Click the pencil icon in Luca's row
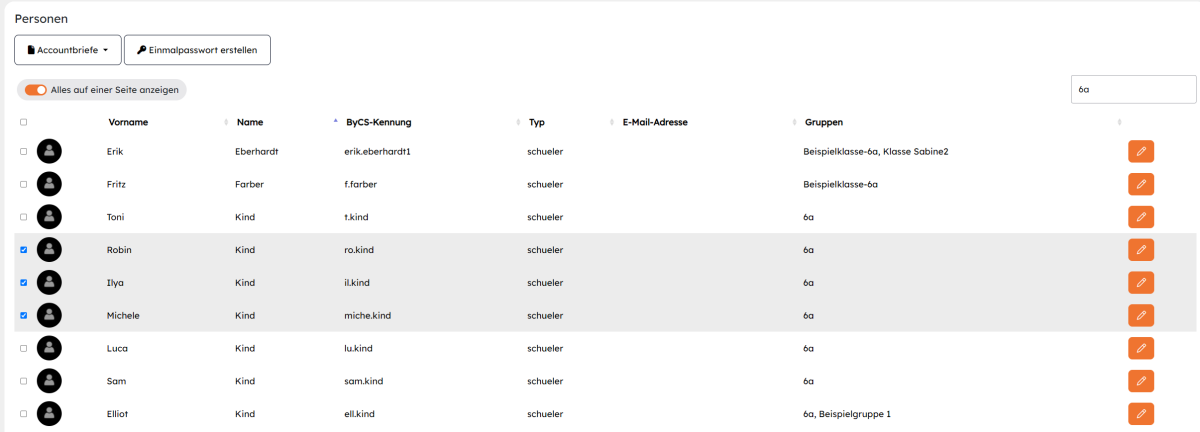 point(1141,348)
